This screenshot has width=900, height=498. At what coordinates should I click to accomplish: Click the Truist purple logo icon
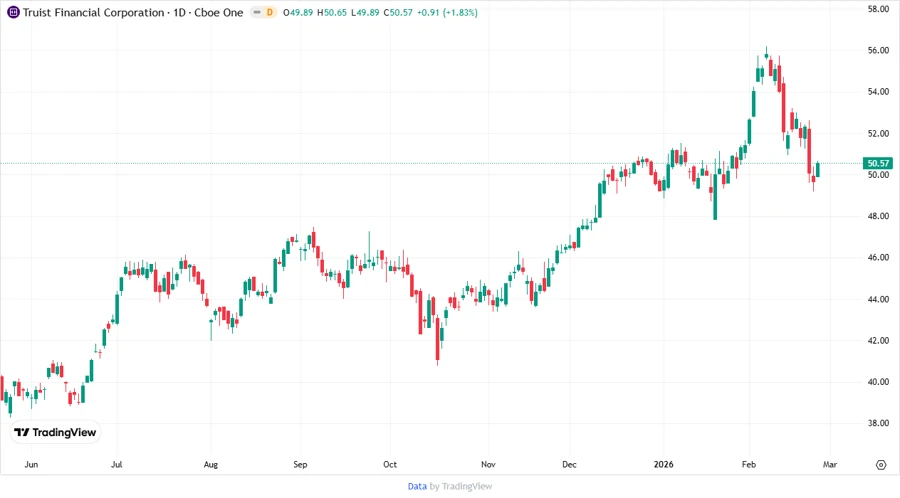click(13, 12)
